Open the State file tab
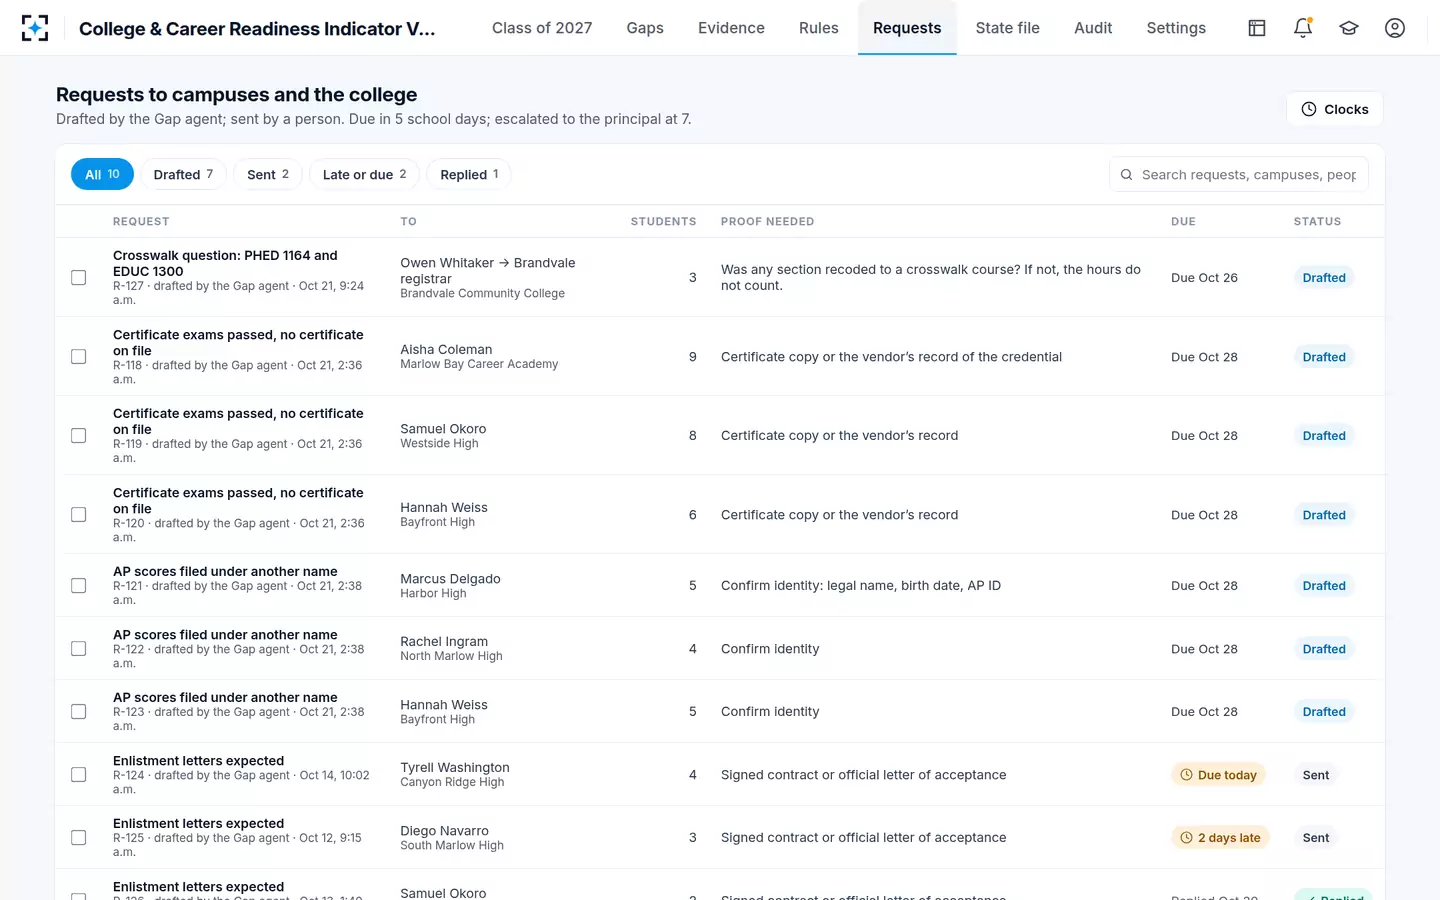Screen dimensions: 1440x900 click(1008, 28)
